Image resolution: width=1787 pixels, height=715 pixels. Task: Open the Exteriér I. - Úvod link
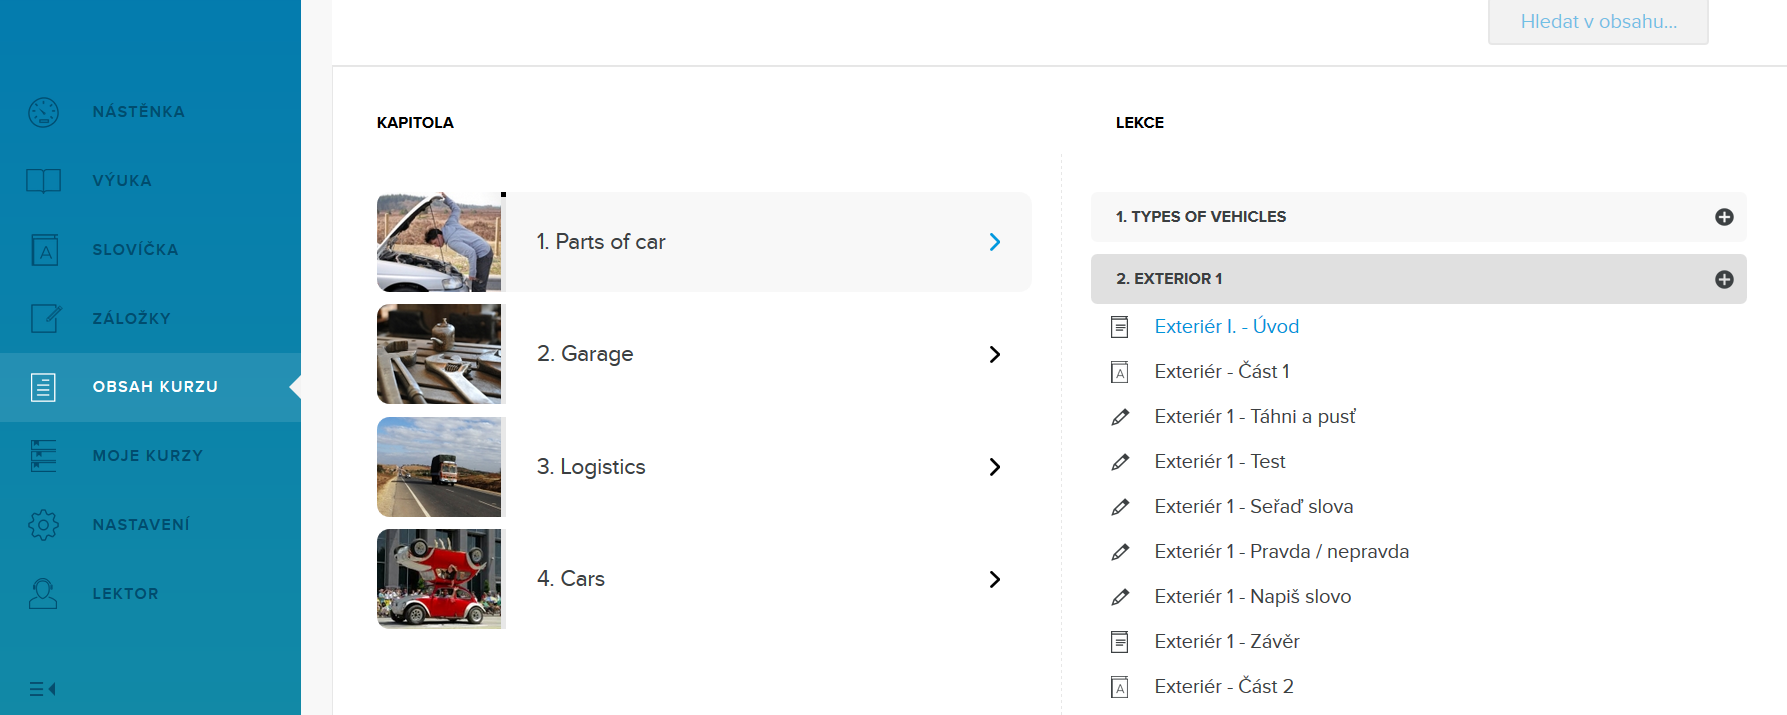(x=1226, y=327)
